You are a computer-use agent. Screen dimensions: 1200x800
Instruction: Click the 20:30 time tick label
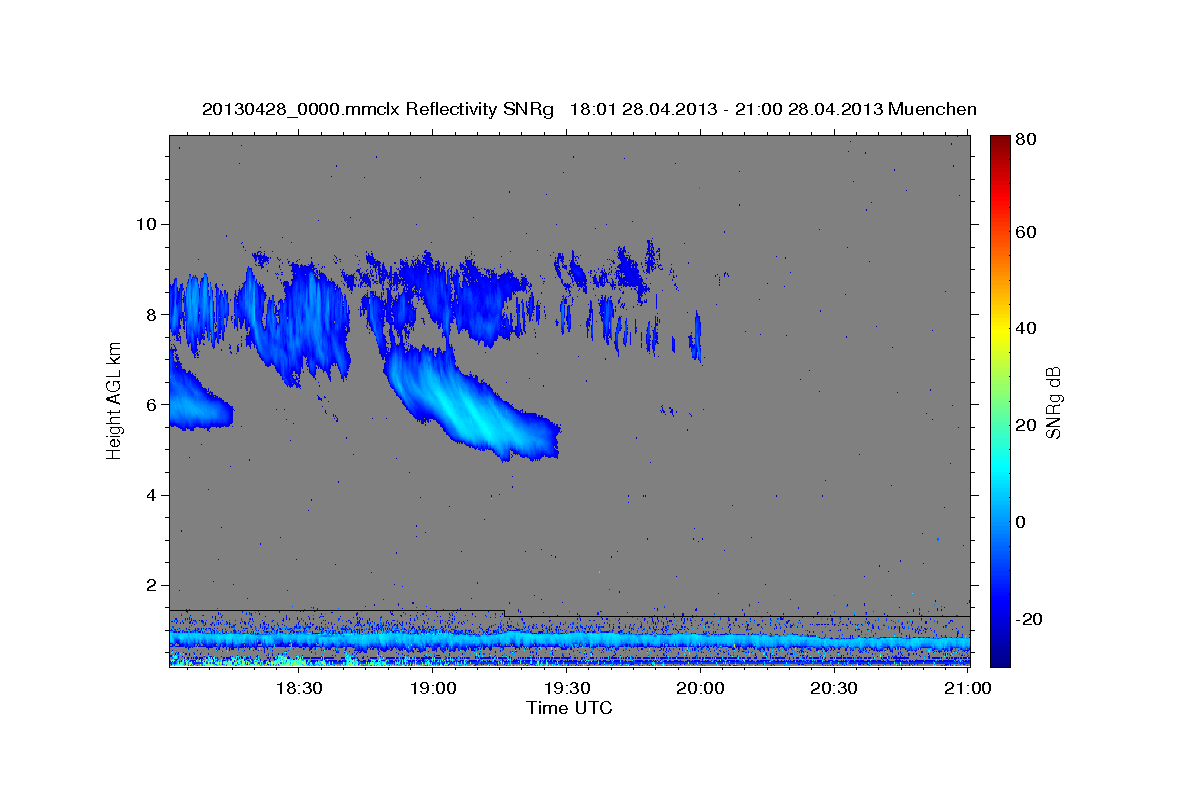tap(835, 688)
